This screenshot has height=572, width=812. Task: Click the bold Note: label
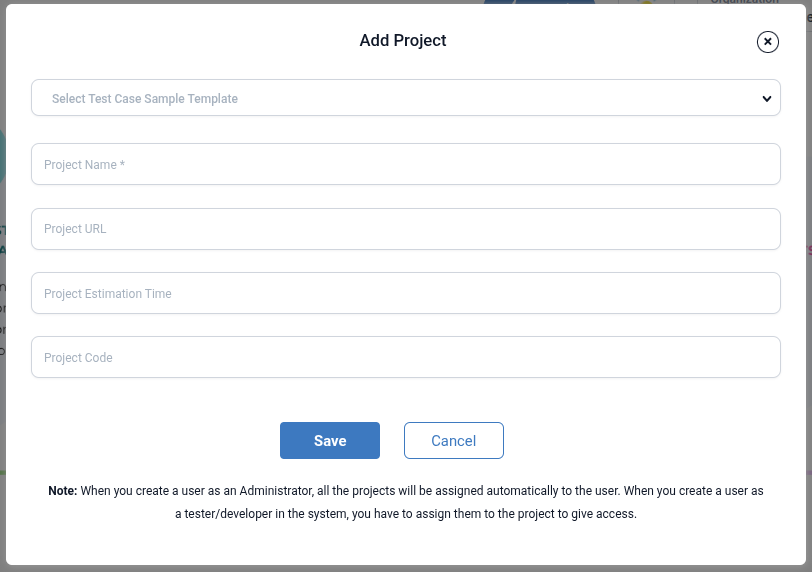tap(63, 491)
